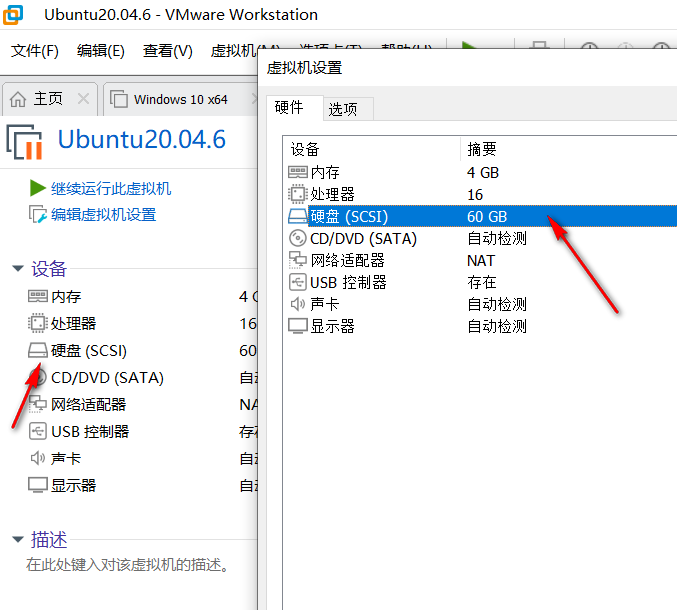Select USB 控制器 text in main window device list
The height and width of the screenshot is (610, 677).
coord(90,432)
